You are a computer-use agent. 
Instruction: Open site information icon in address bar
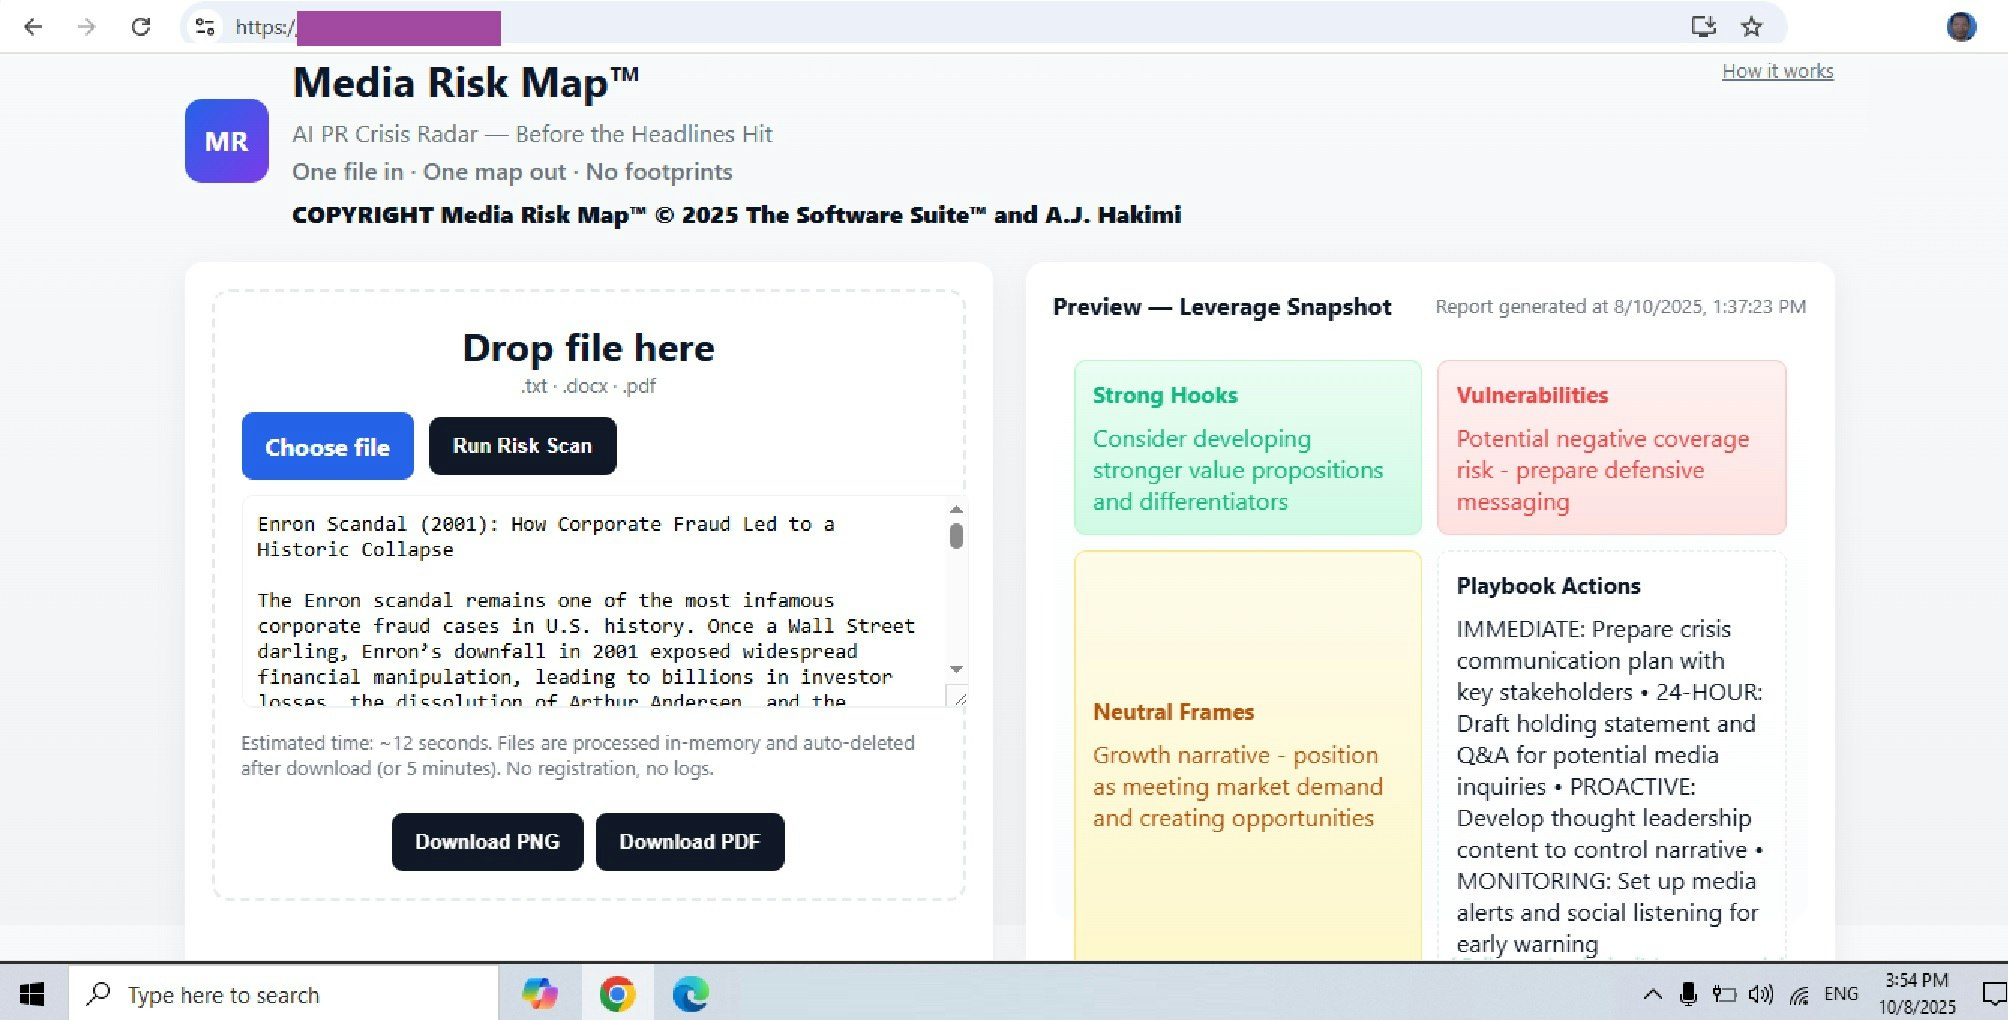click(x=205, y=27)
